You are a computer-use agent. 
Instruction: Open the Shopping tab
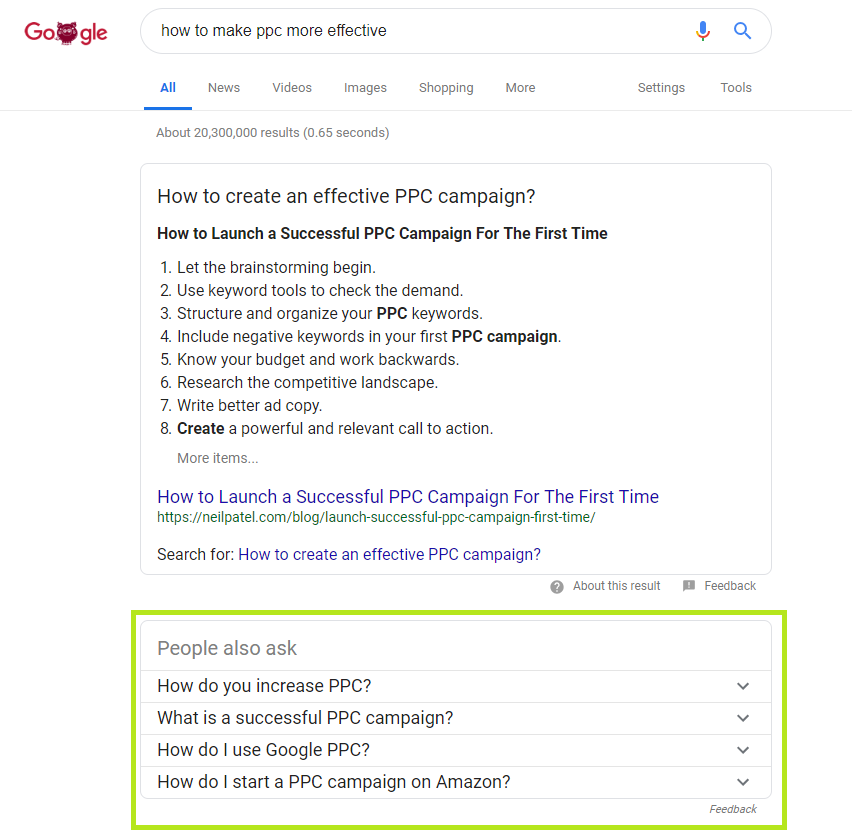(446, 88)
